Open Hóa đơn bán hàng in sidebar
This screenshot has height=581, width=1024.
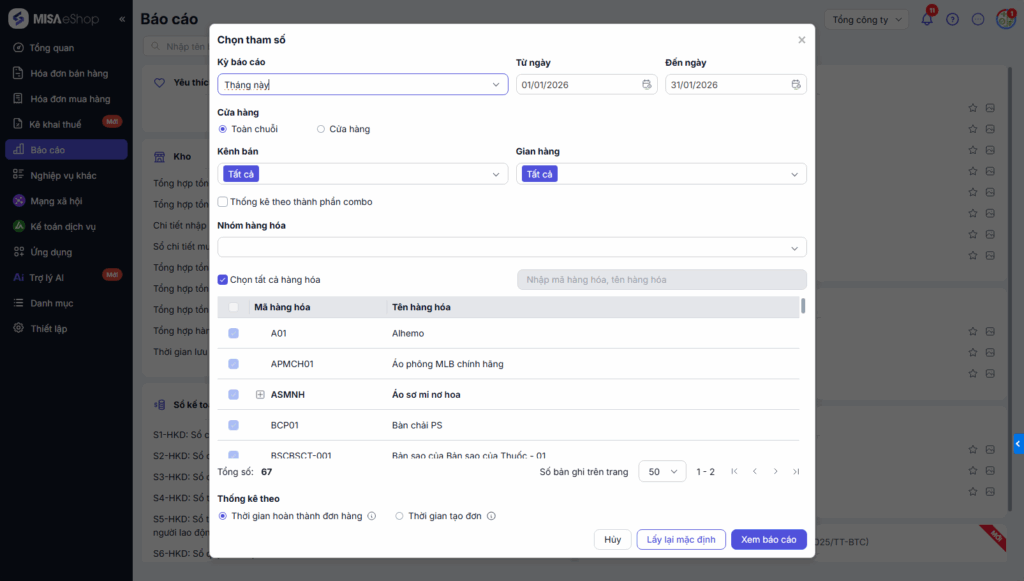coord(69,73)
